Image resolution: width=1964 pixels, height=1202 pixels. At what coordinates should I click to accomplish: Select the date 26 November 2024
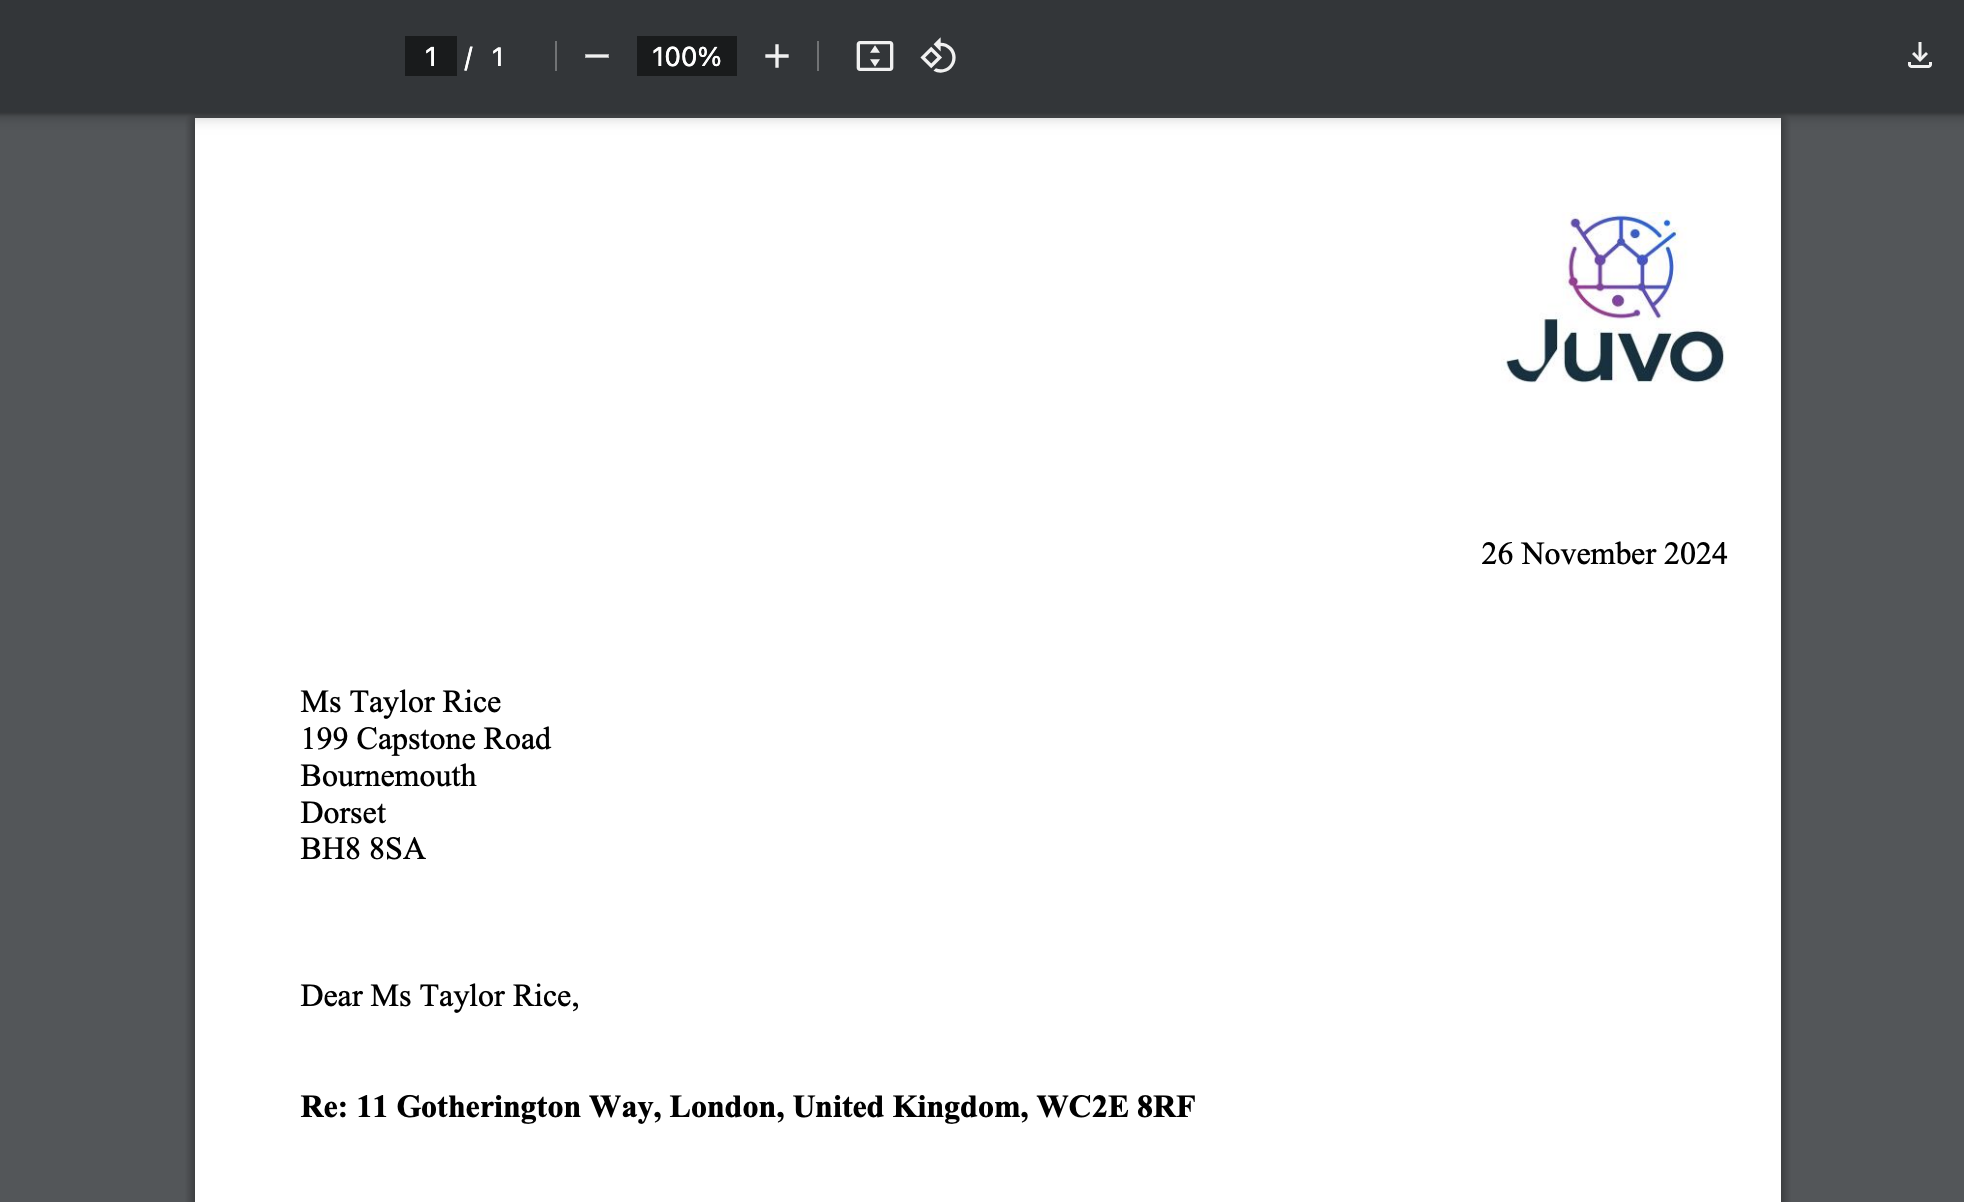(x=1604, y=553)
